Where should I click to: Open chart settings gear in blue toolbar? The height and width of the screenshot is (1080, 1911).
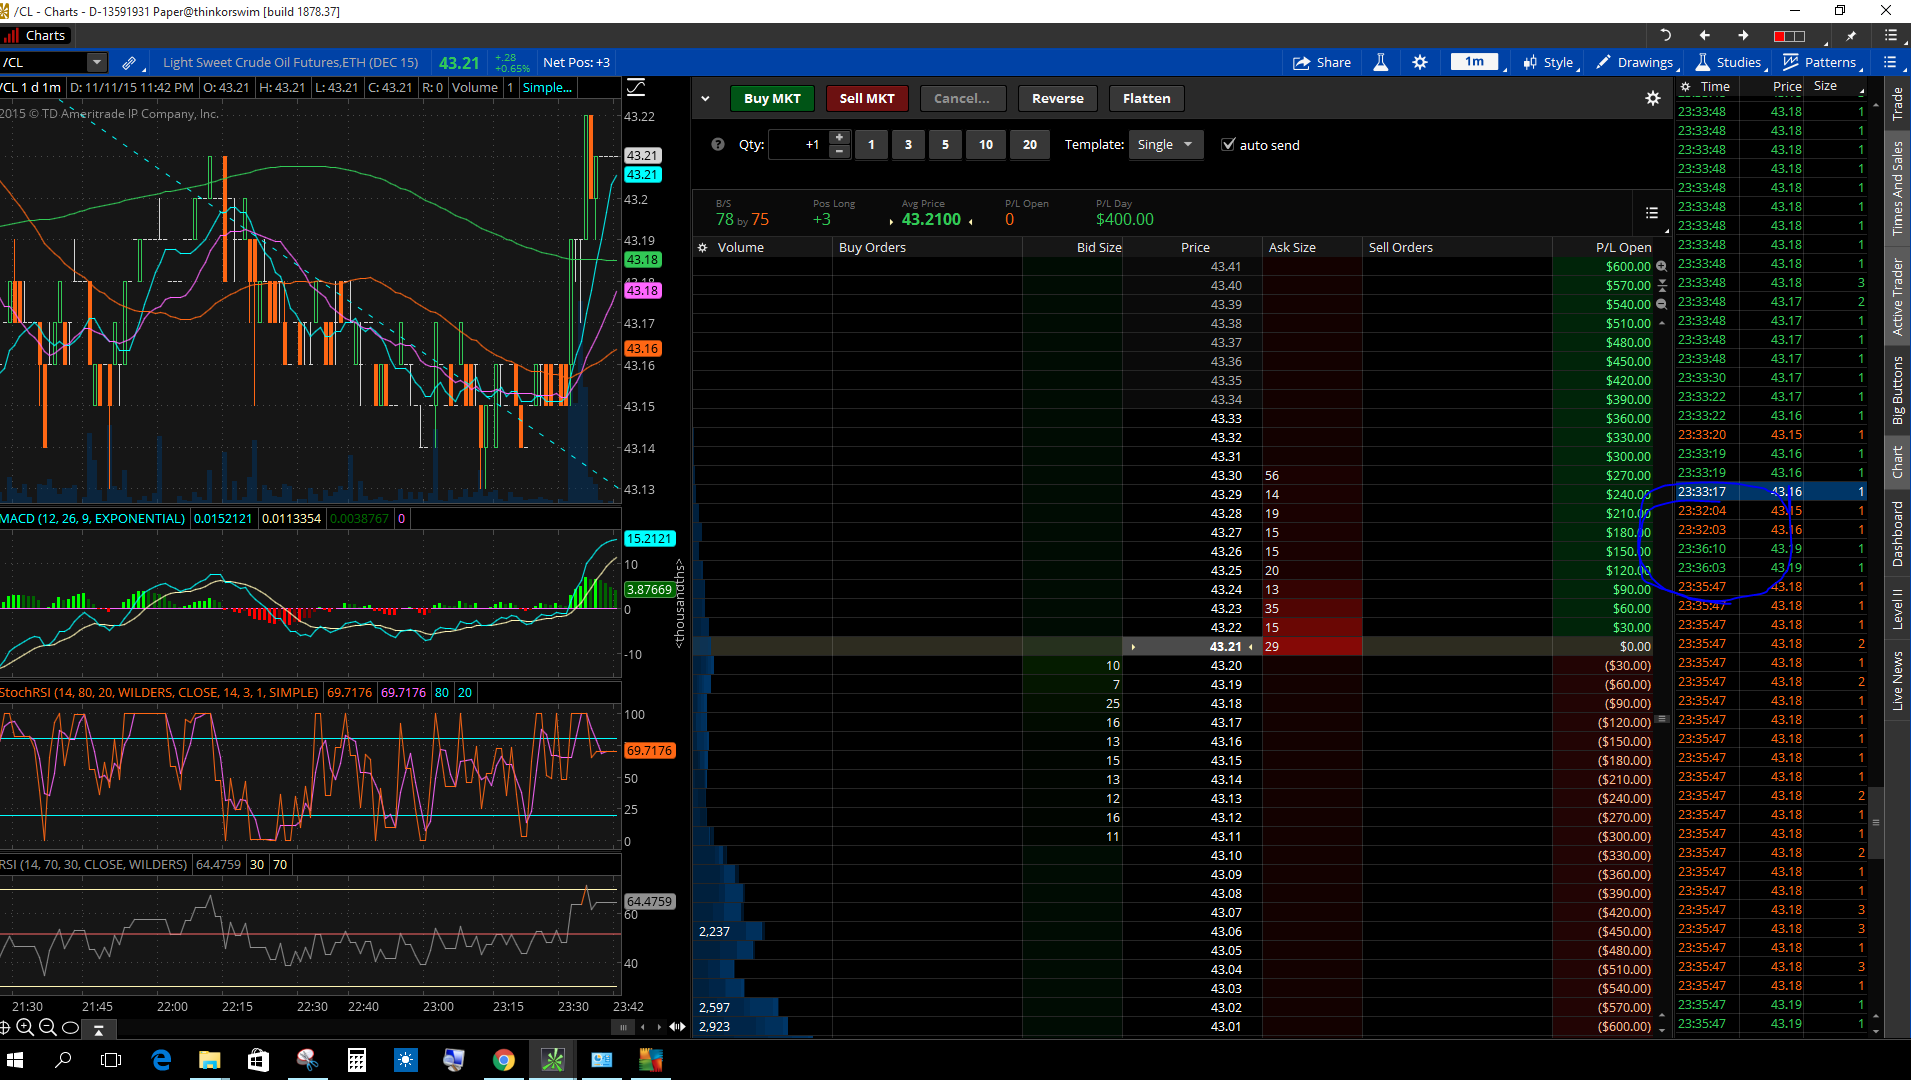click(1420, 62)
